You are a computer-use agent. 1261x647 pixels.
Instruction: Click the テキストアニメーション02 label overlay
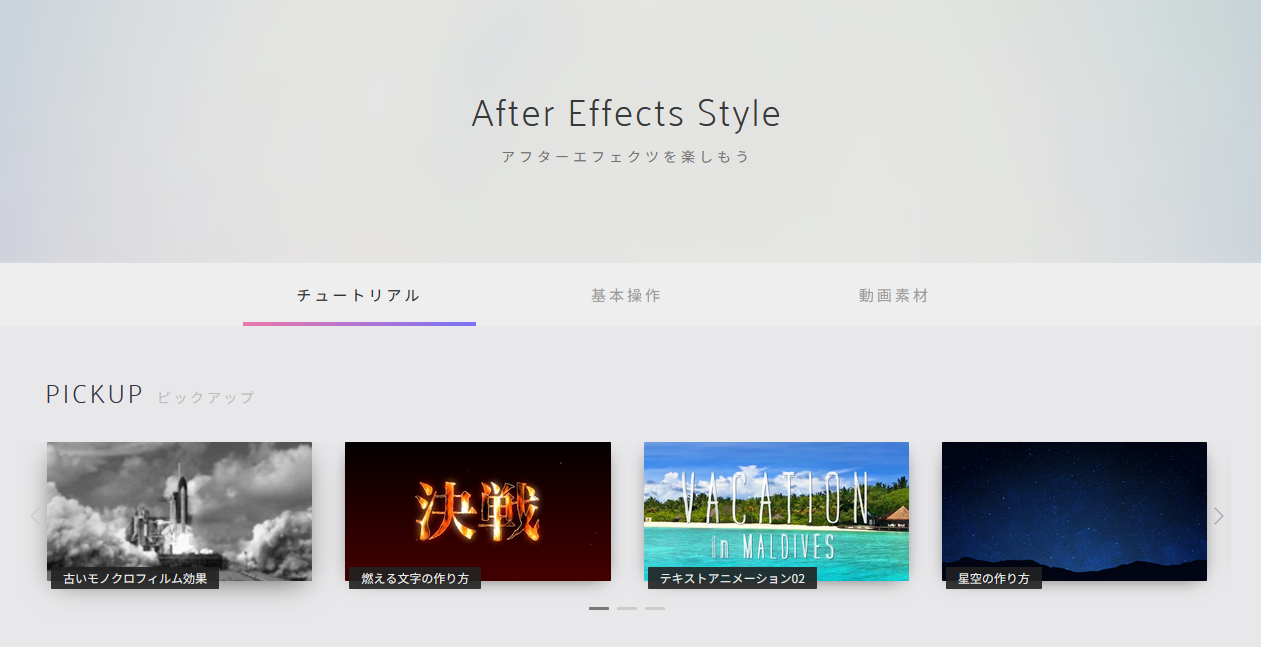coord(731,577)
